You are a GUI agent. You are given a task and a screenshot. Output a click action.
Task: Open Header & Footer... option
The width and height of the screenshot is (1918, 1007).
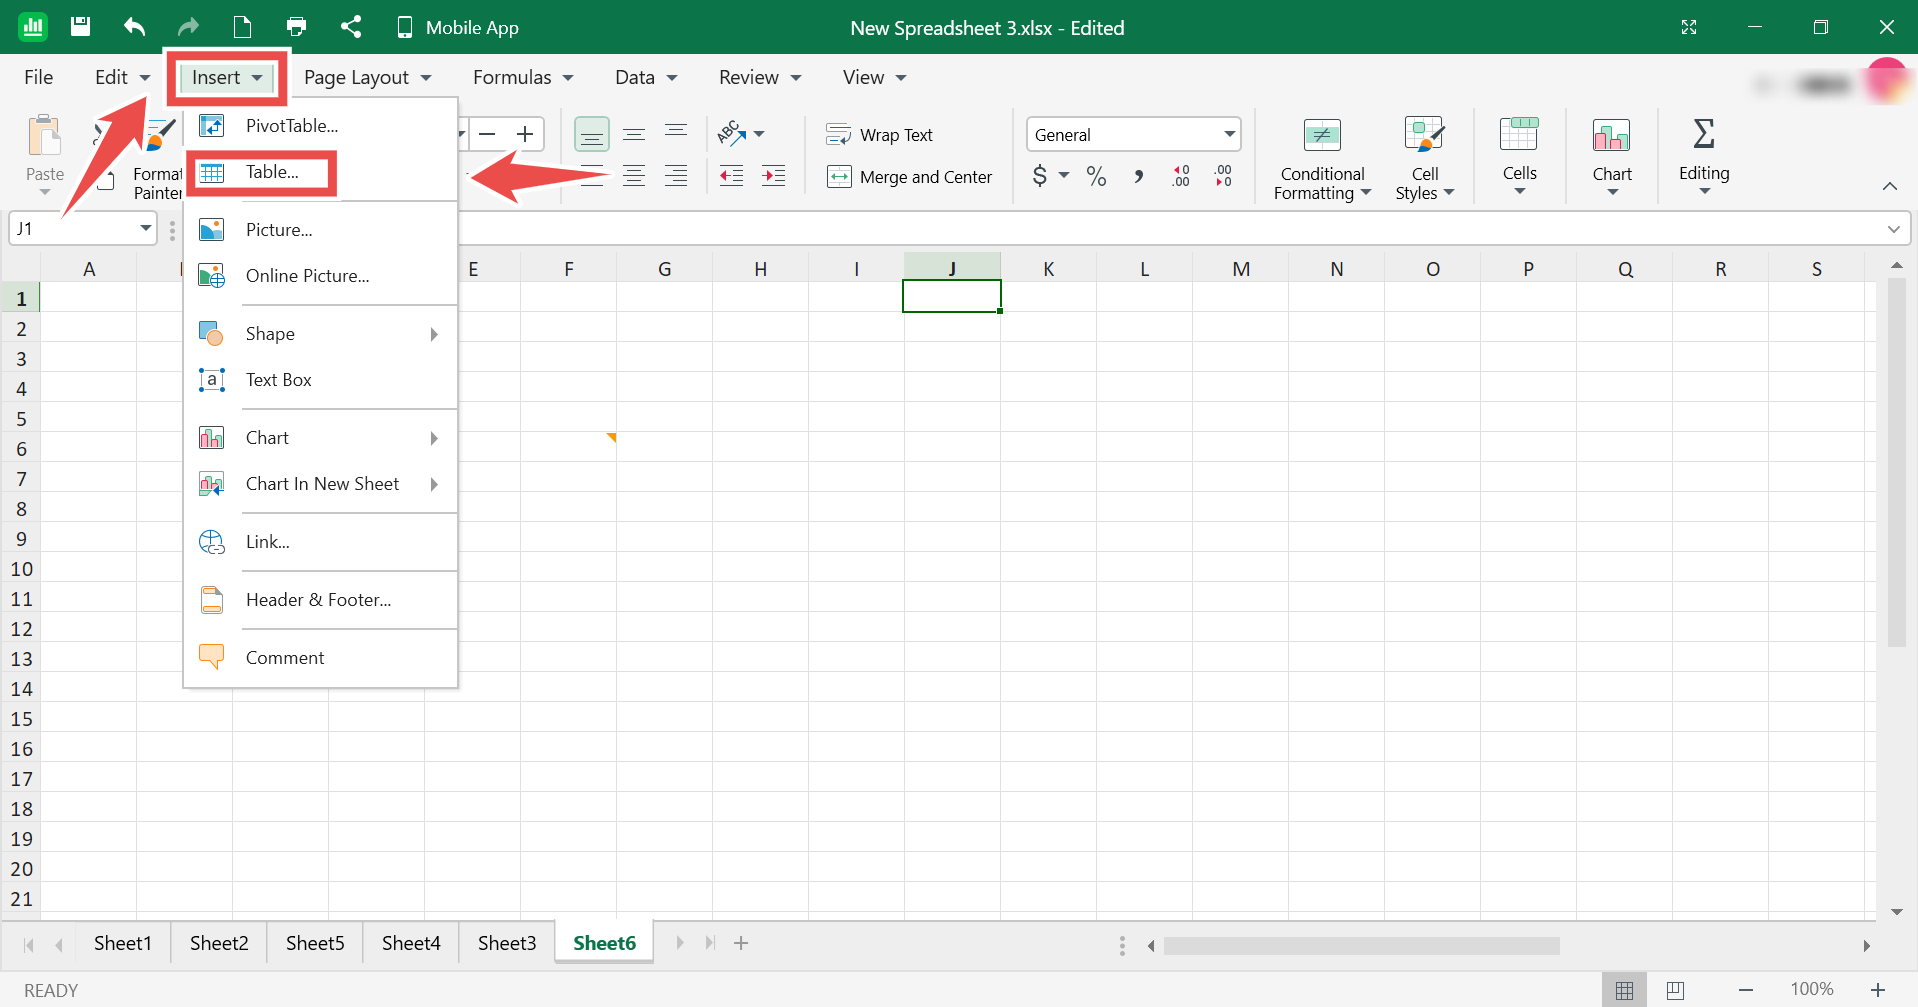pyautogui.click(x=320, y=600)
